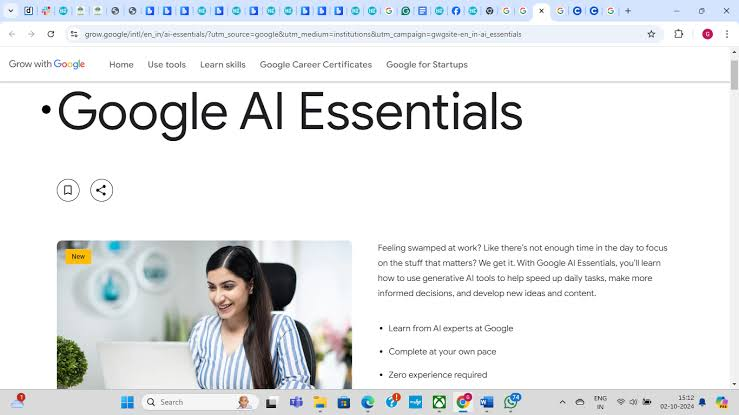The width and height of the screenshot is (739, 415).
Task: Switch to the Grammarly green G tab
Action: 405,10
